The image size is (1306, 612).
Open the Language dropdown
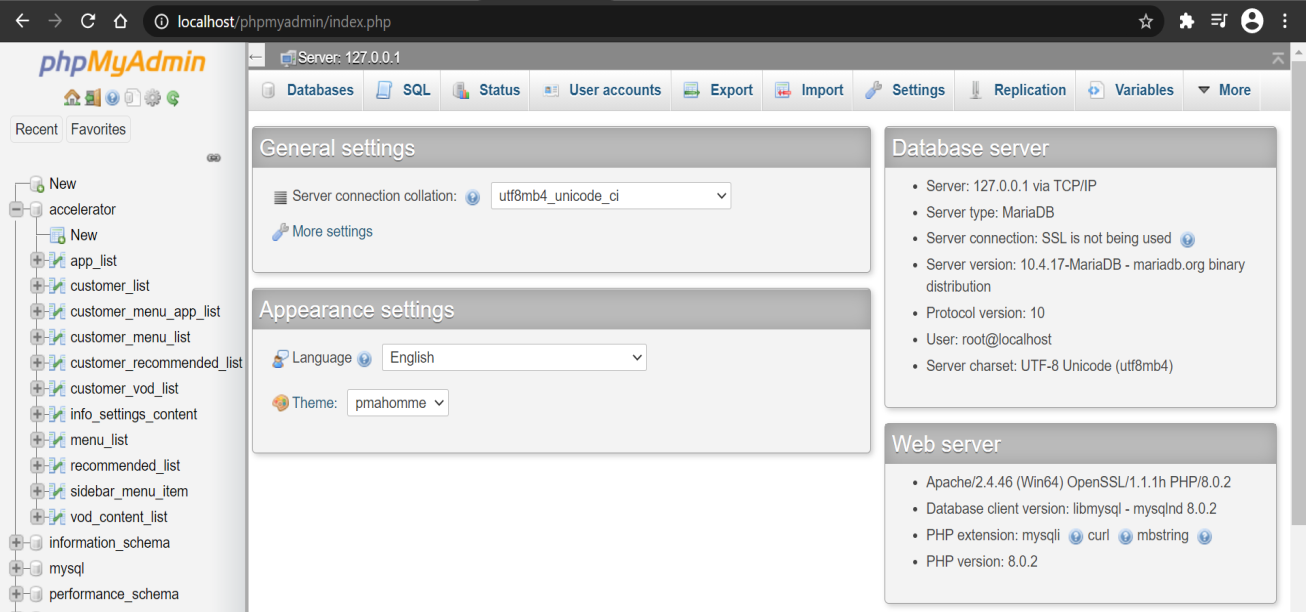(514, 357)
